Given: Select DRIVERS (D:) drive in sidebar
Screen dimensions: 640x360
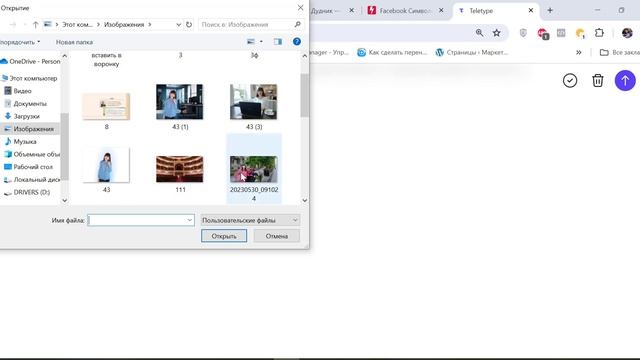Looking at the screenshot, I should (27, 192).
